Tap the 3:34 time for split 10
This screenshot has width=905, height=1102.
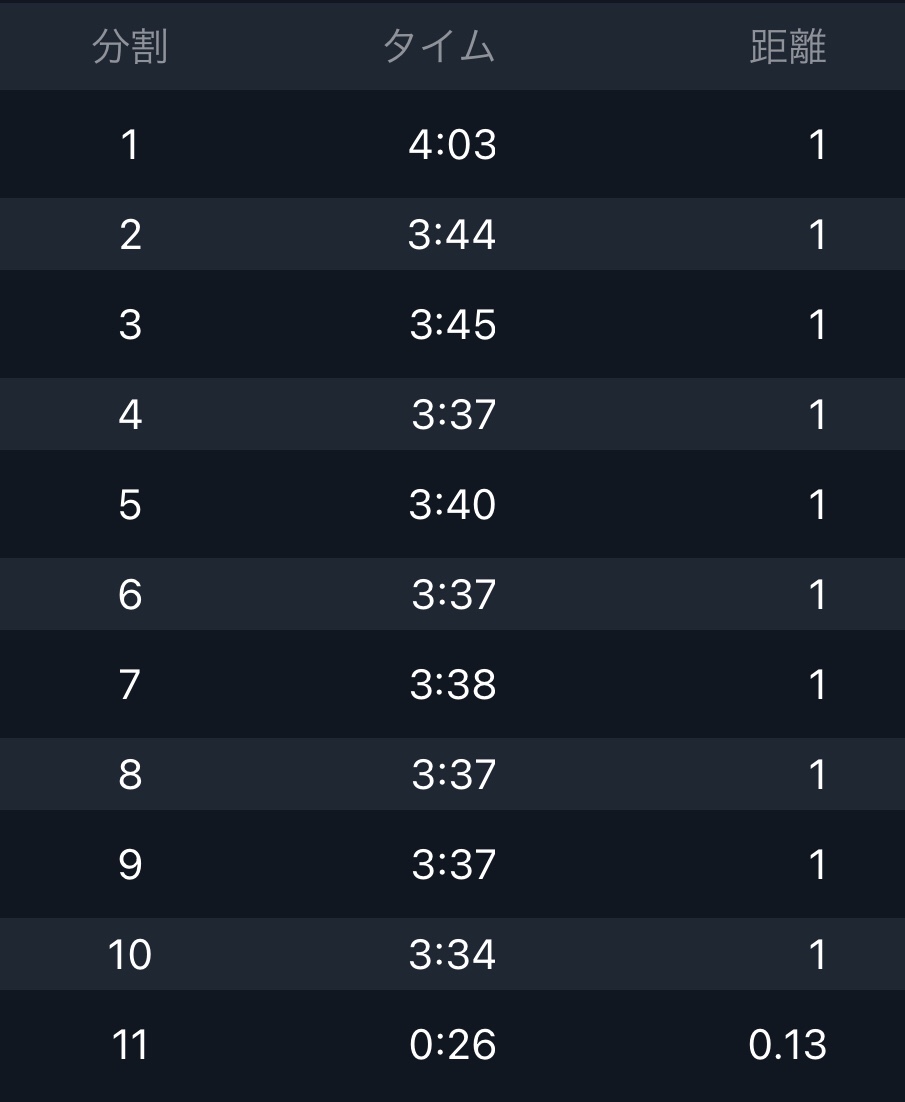pyautogui.click(x=452, y=955)
